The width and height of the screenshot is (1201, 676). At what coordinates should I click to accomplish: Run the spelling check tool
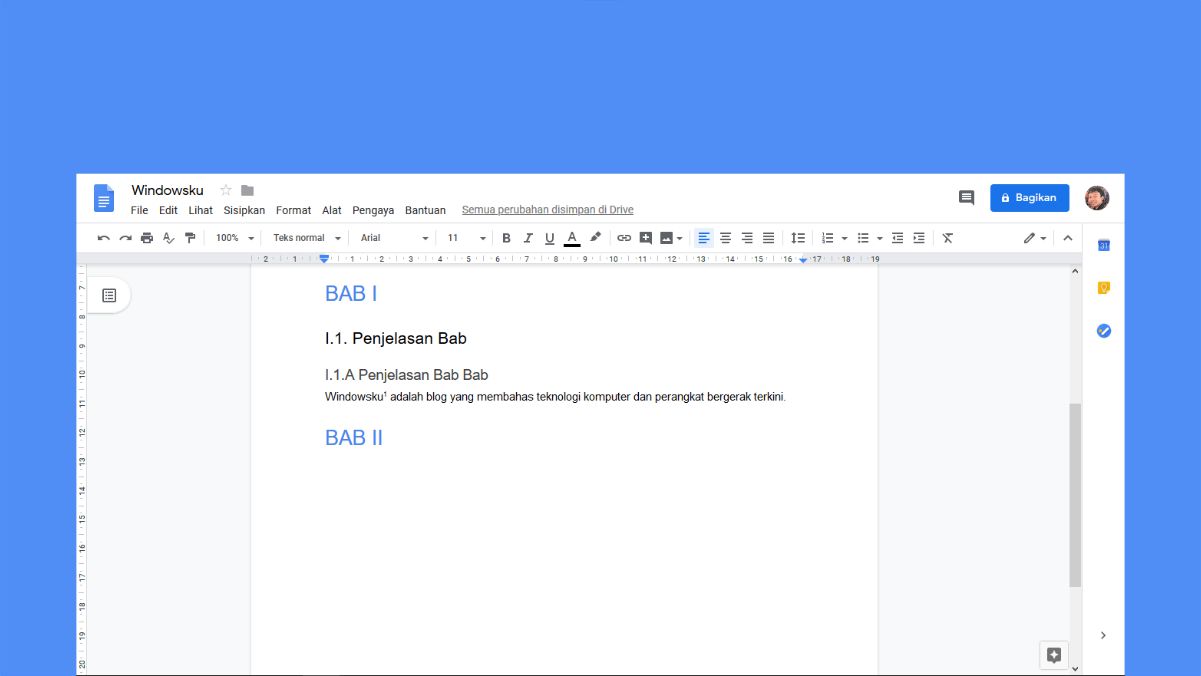point(168,237)
